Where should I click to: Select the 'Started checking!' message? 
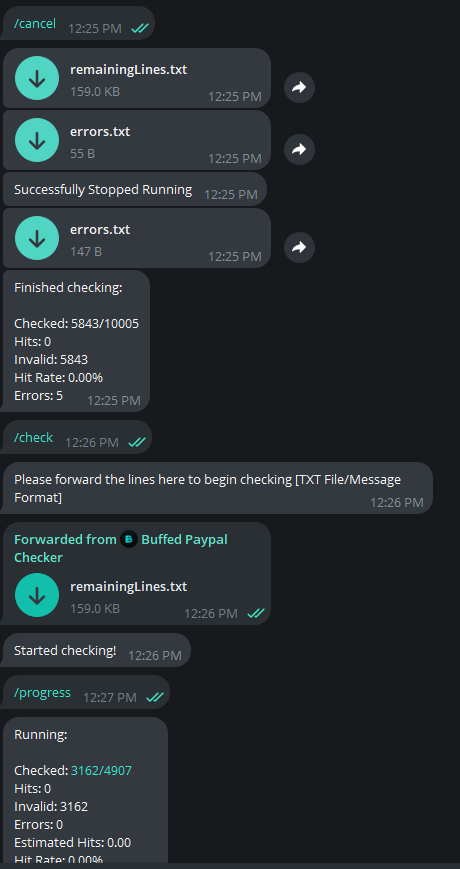point(96,650)
